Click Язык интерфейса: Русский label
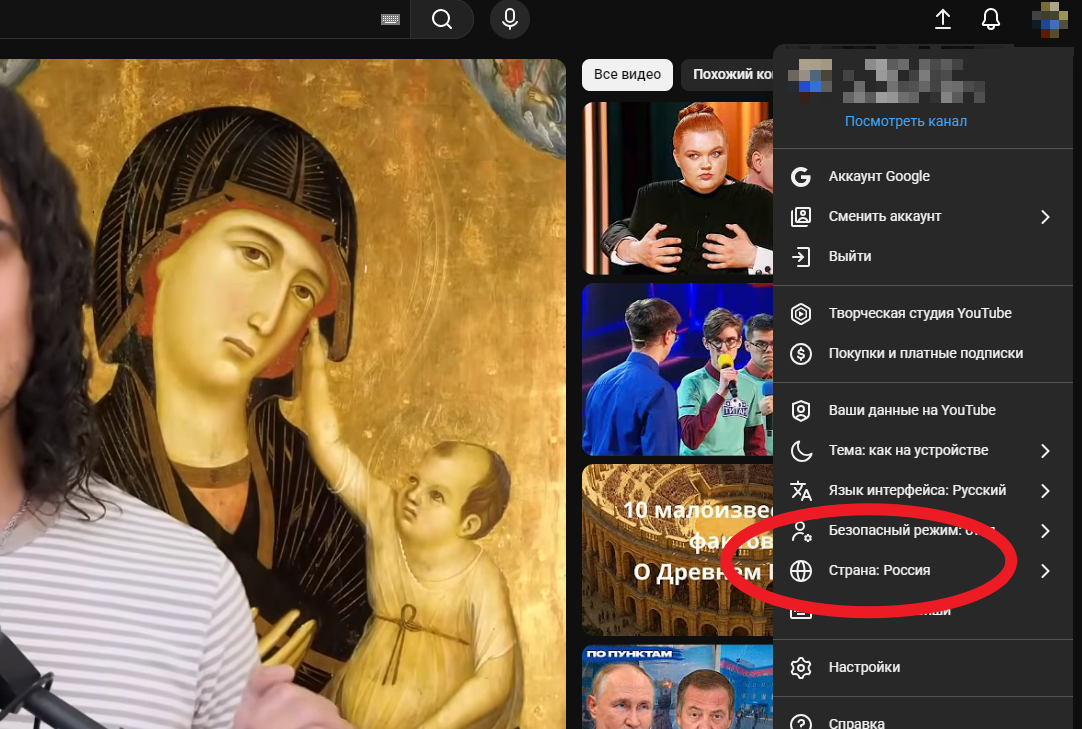The image size is (1082, 729). coord(917,491)
